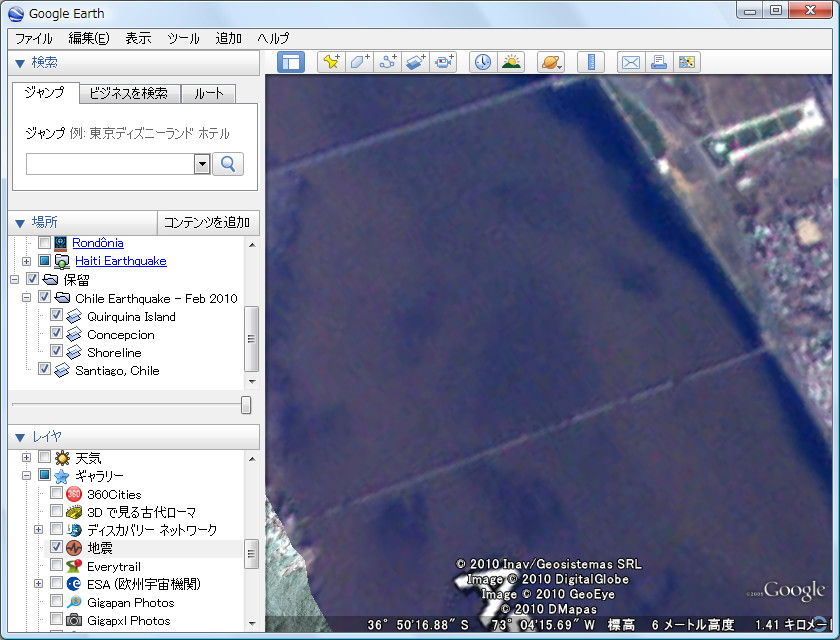Open the 編集(E) menu
The width and height of the screenshot is (840, 640).
pyautogui.click(x=89, y=39)
